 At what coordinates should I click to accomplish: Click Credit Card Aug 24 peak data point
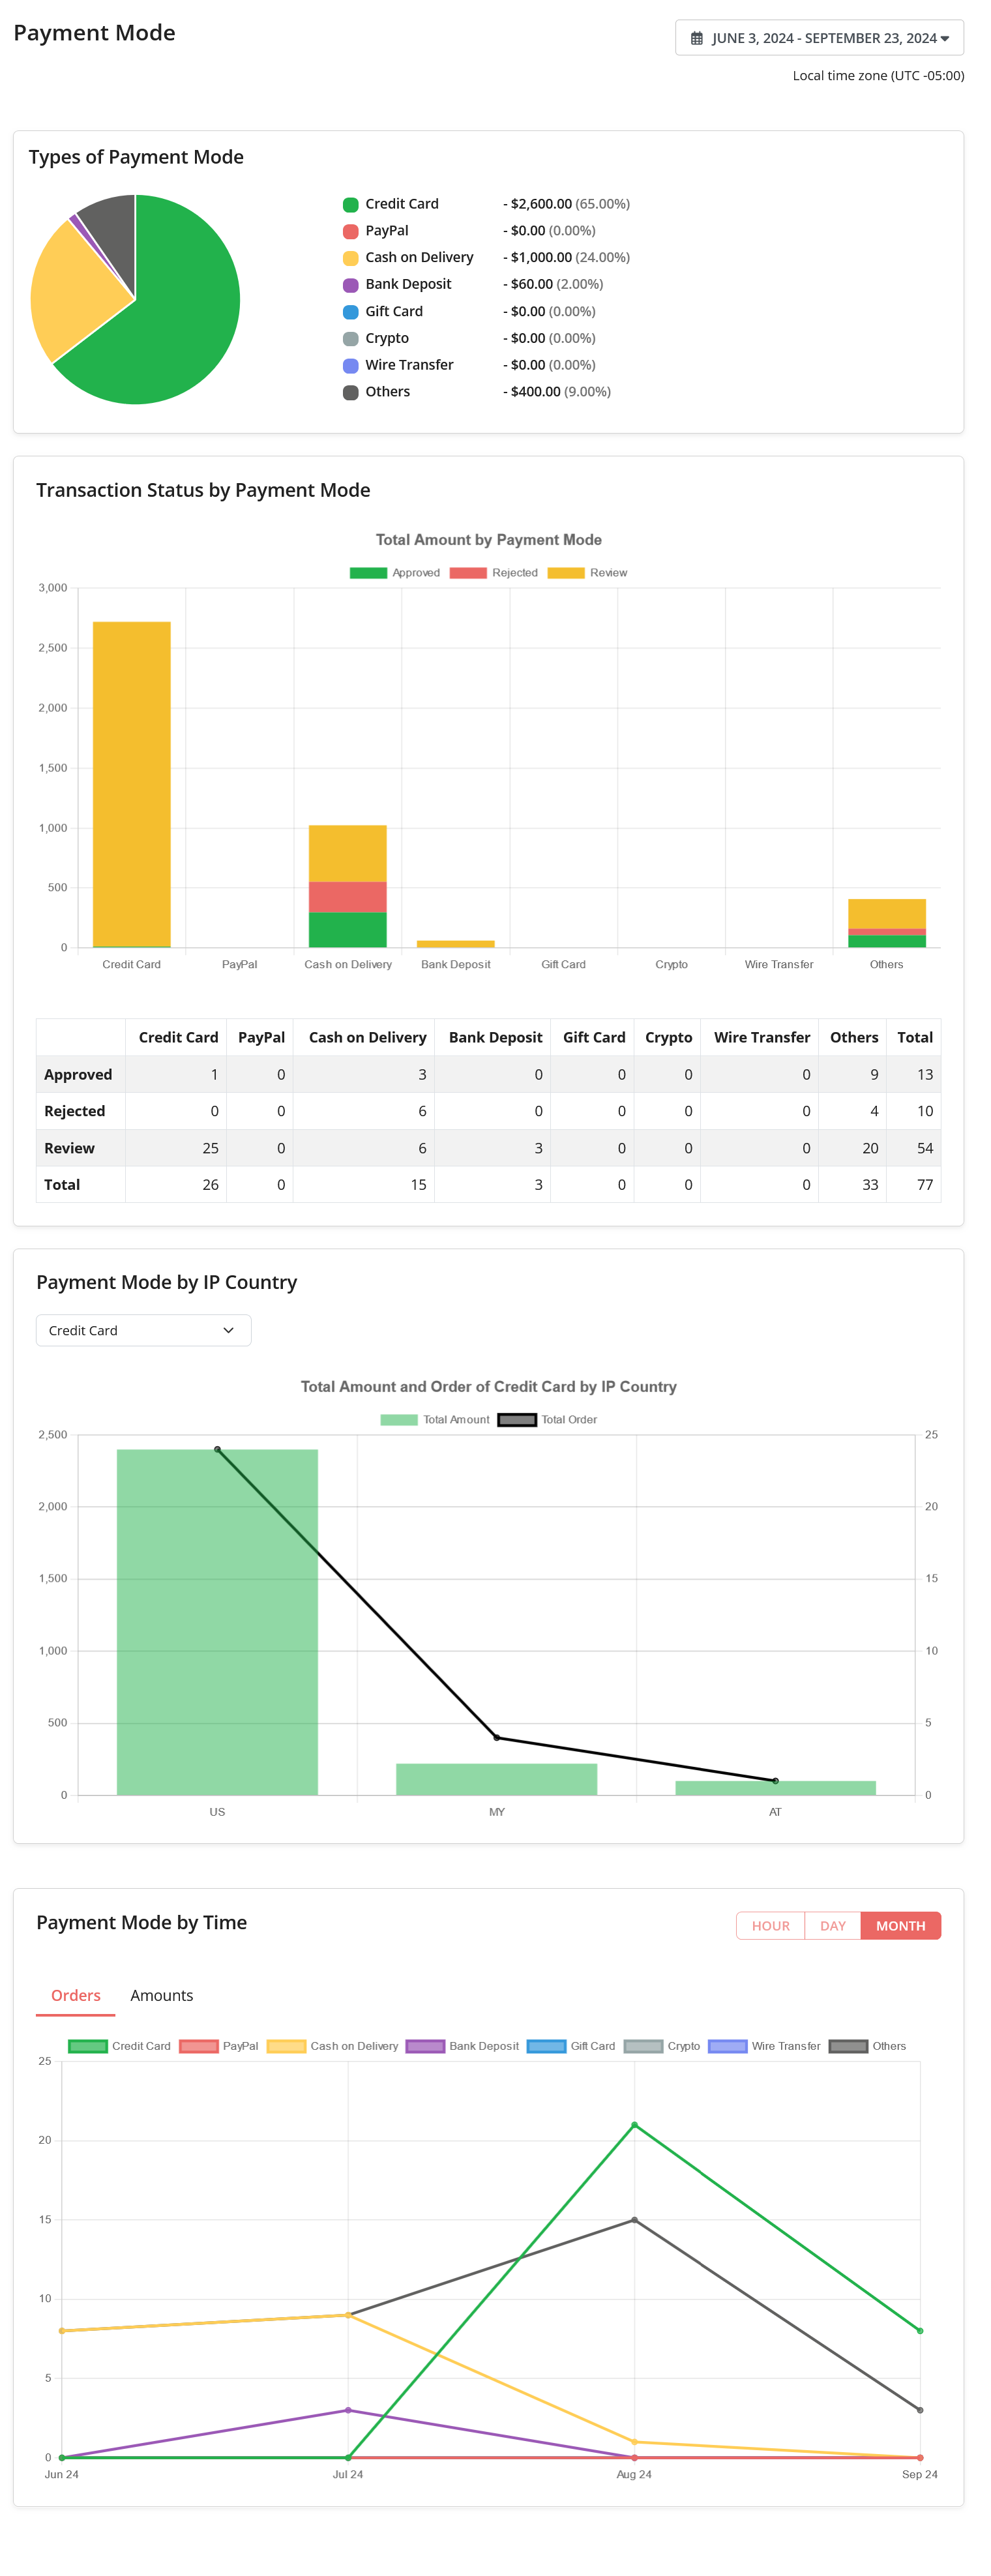click(634, 2125)
